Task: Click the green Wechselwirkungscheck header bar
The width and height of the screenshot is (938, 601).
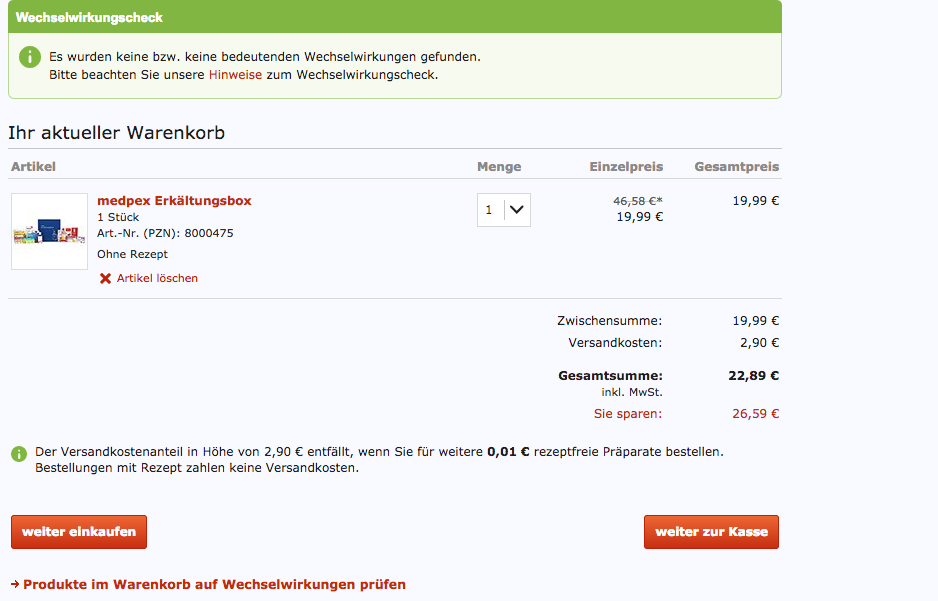Action: [x=394, y=17]
